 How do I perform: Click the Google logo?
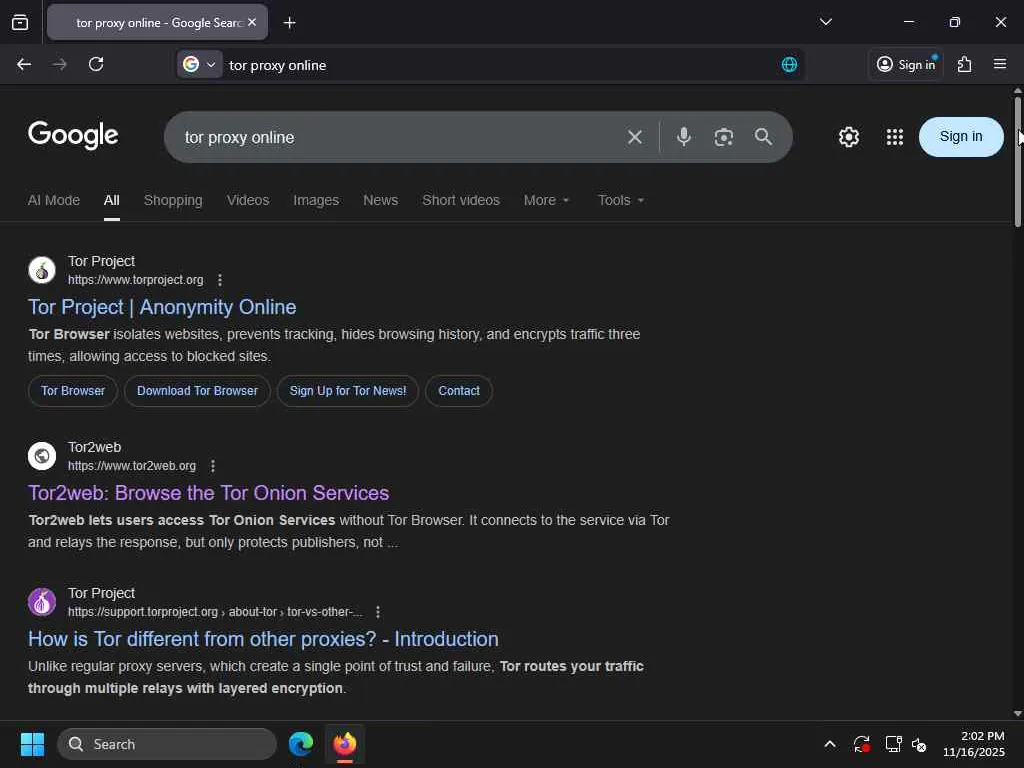pos(73,135)
